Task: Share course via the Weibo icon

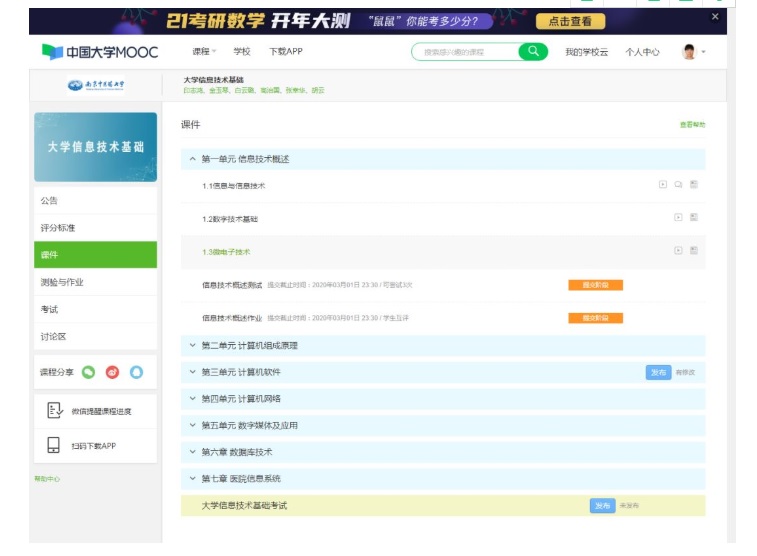Action: [x=112, y=372]
